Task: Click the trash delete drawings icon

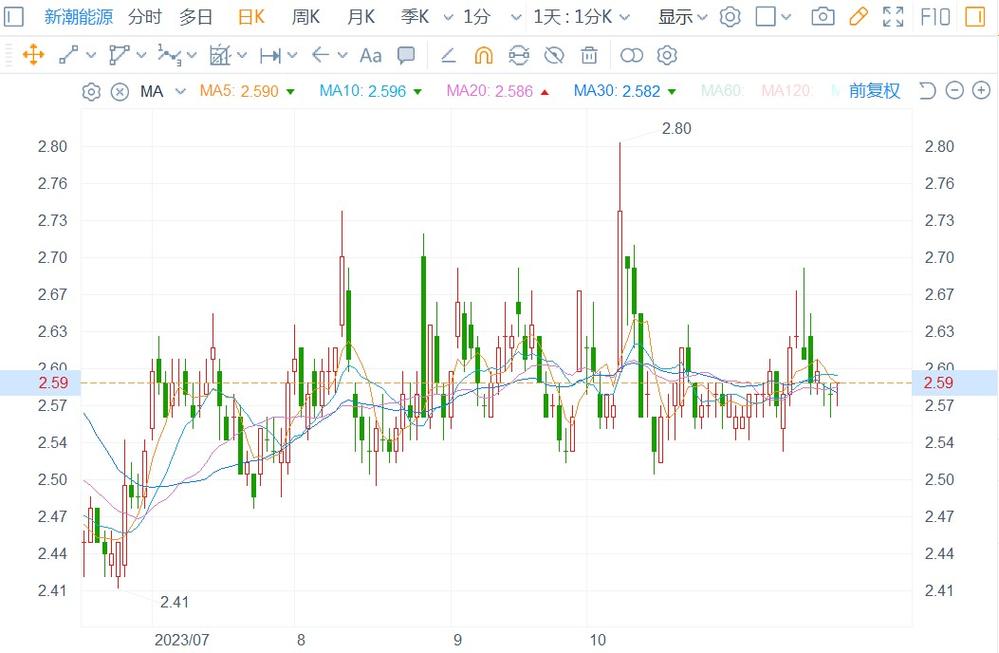Action: click(x=589, y=55)
